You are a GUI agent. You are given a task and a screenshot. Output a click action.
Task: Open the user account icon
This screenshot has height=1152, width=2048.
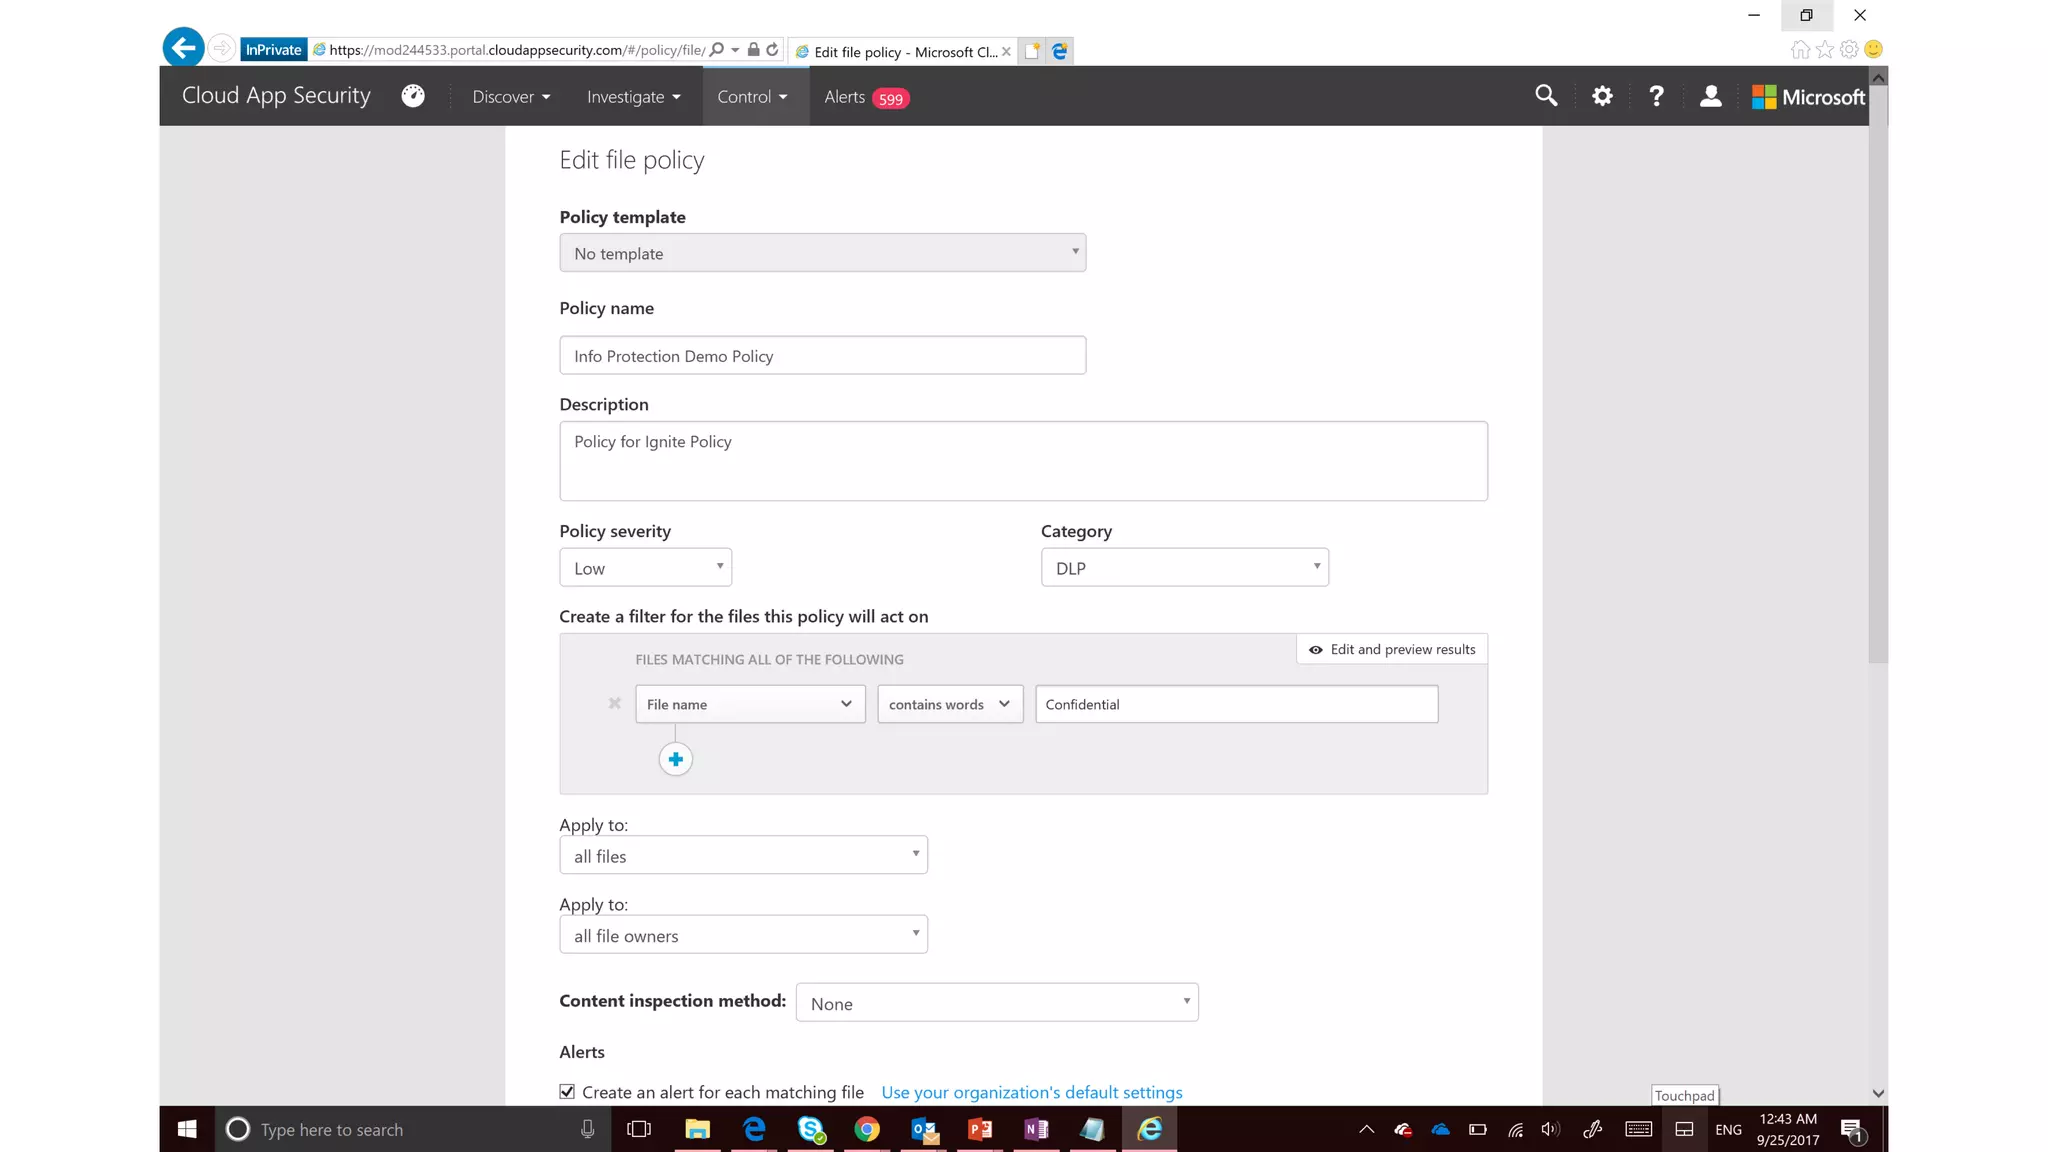point(1710,96)
